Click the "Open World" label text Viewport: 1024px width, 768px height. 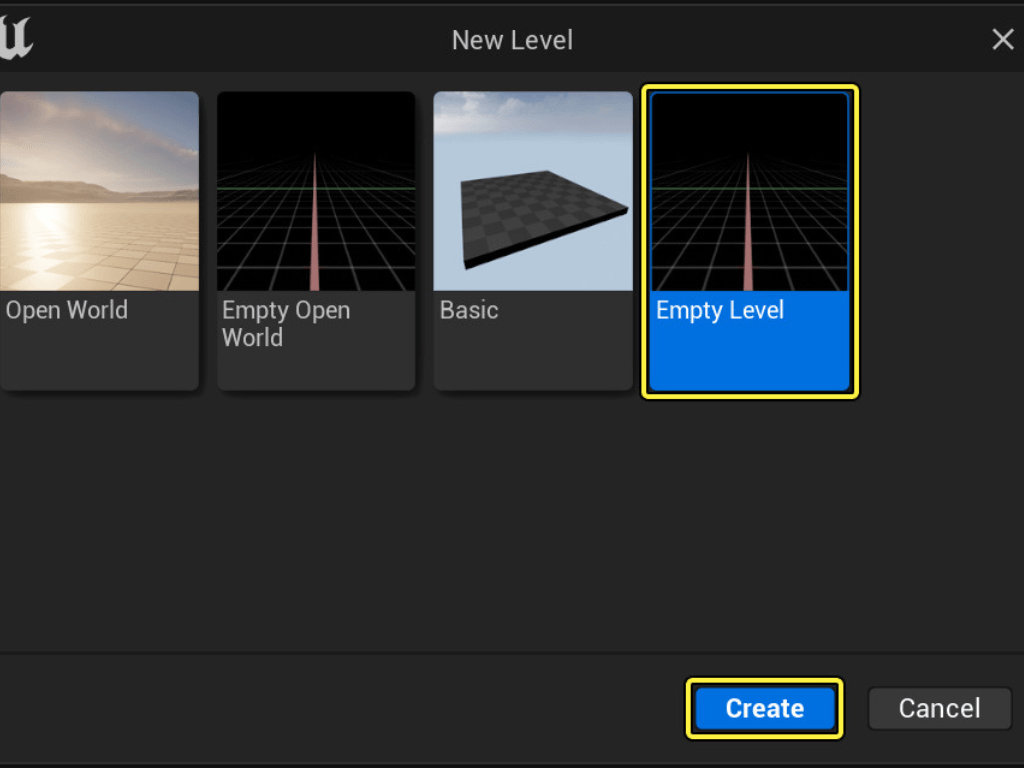pyautogui.click(x=67, y=310)
